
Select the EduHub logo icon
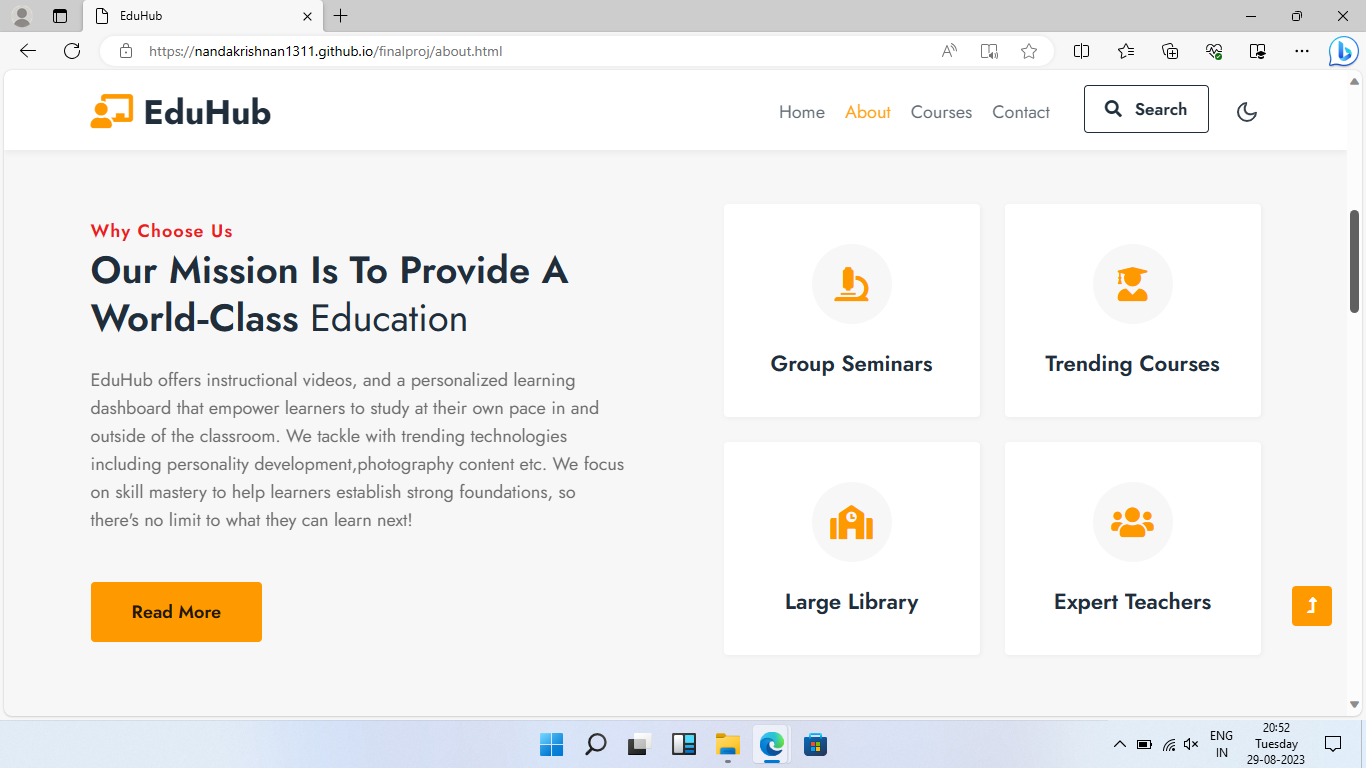point(112,111)
